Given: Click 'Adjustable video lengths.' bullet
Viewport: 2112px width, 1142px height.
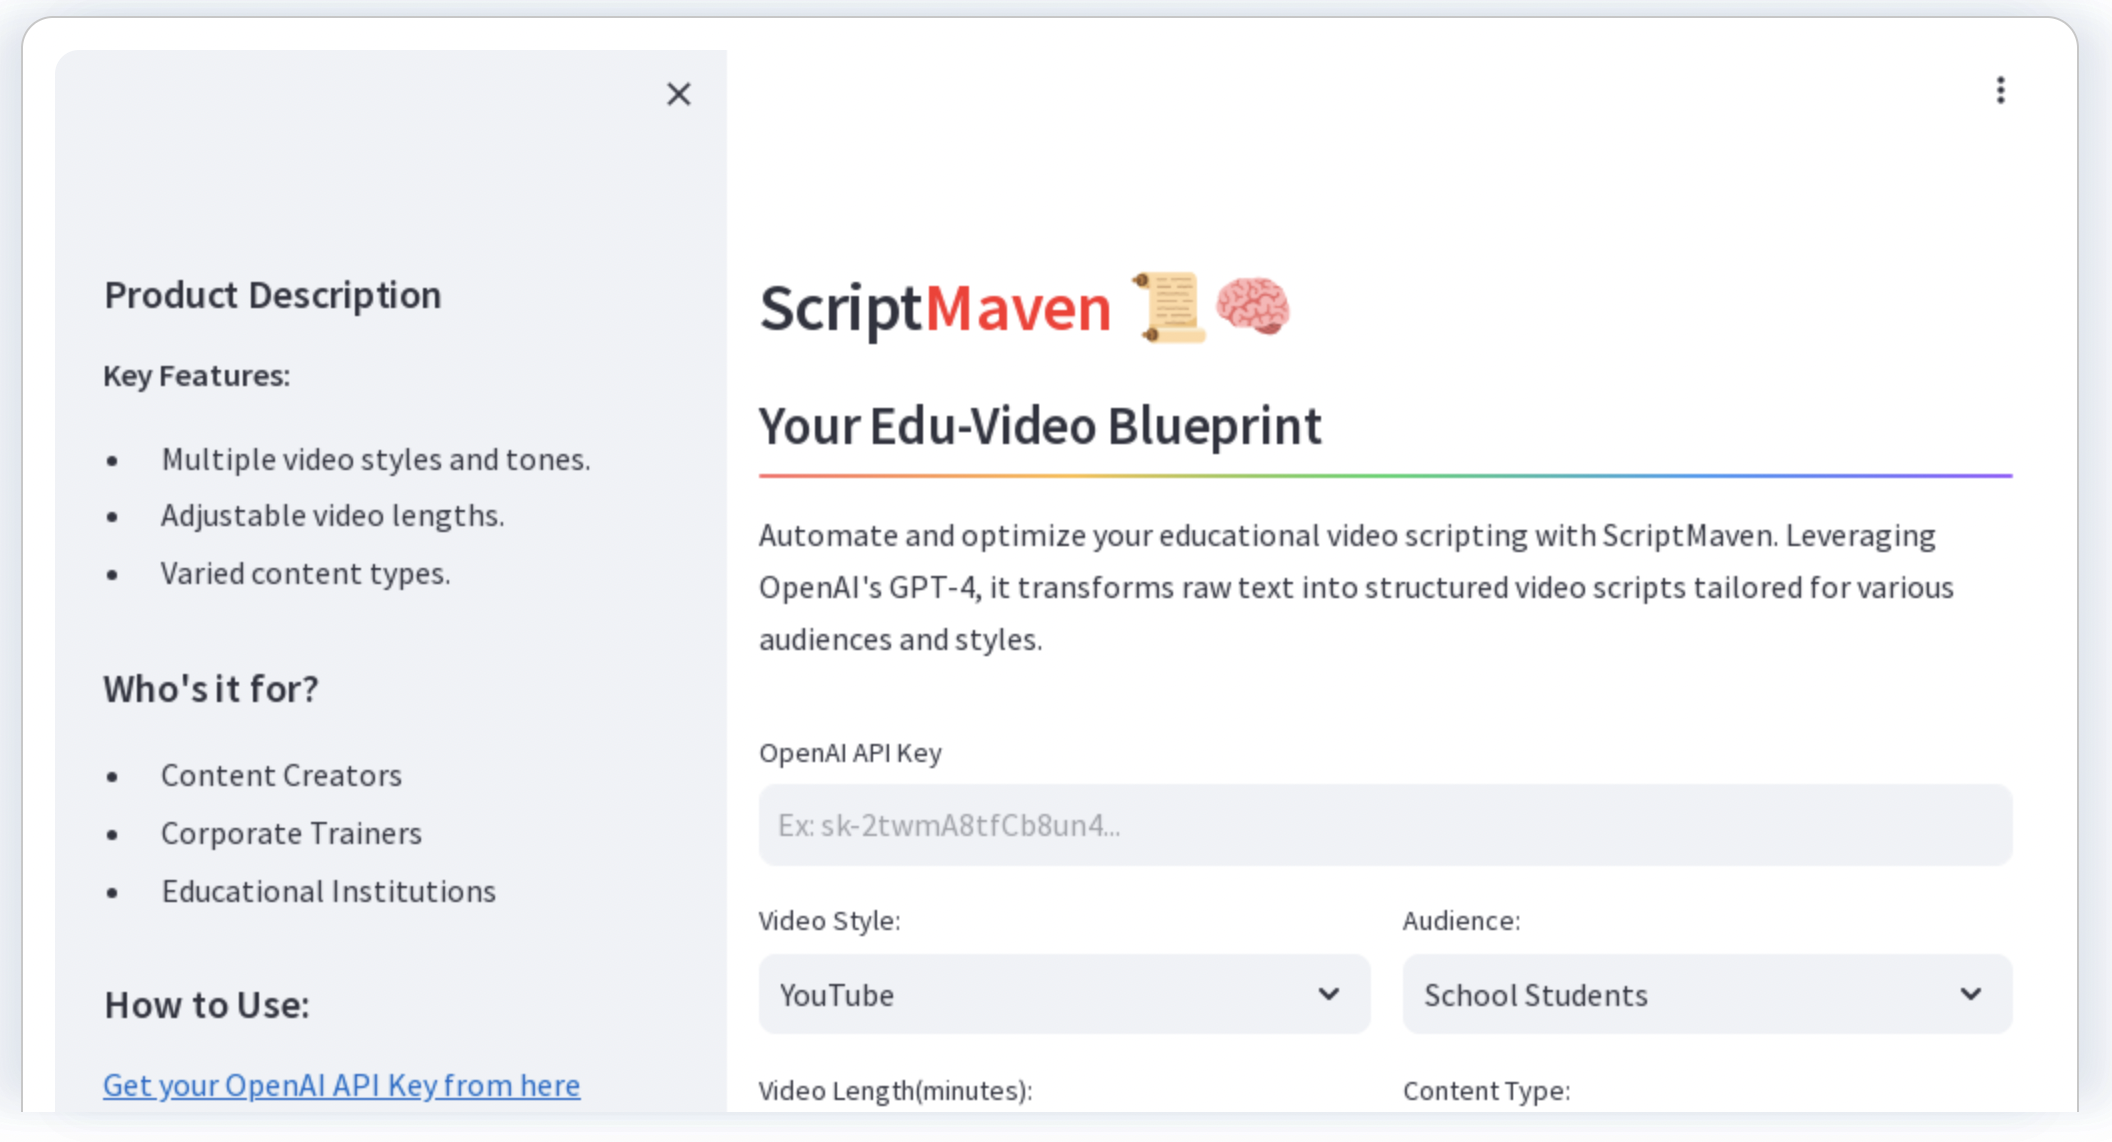Looking at the screenshot, I should click(333, 516).
